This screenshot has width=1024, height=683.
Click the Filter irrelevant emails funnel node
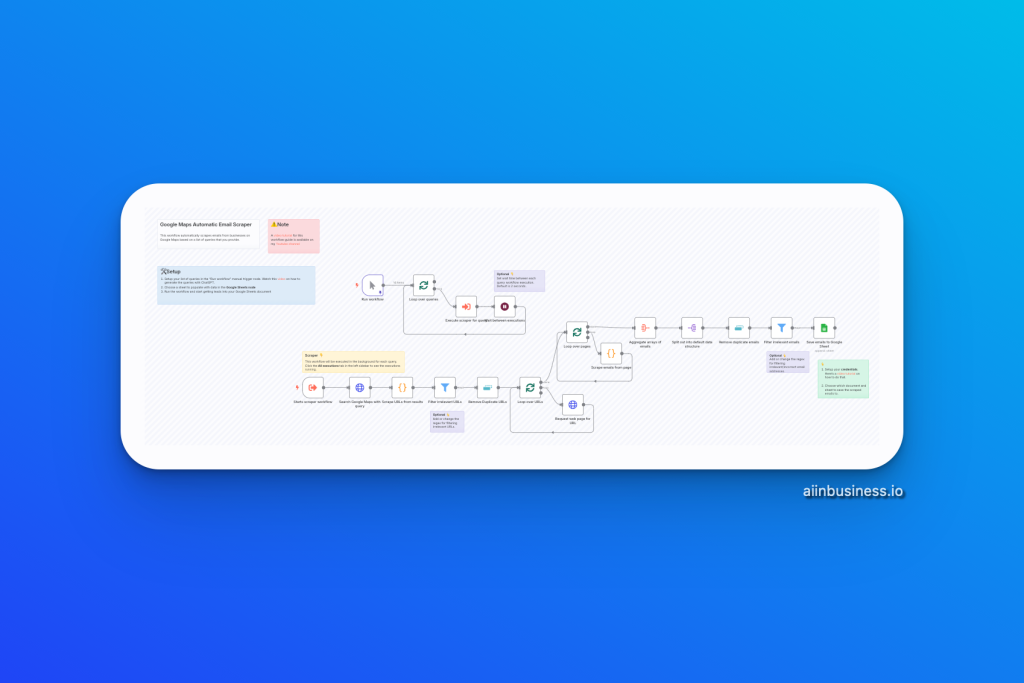782,328
